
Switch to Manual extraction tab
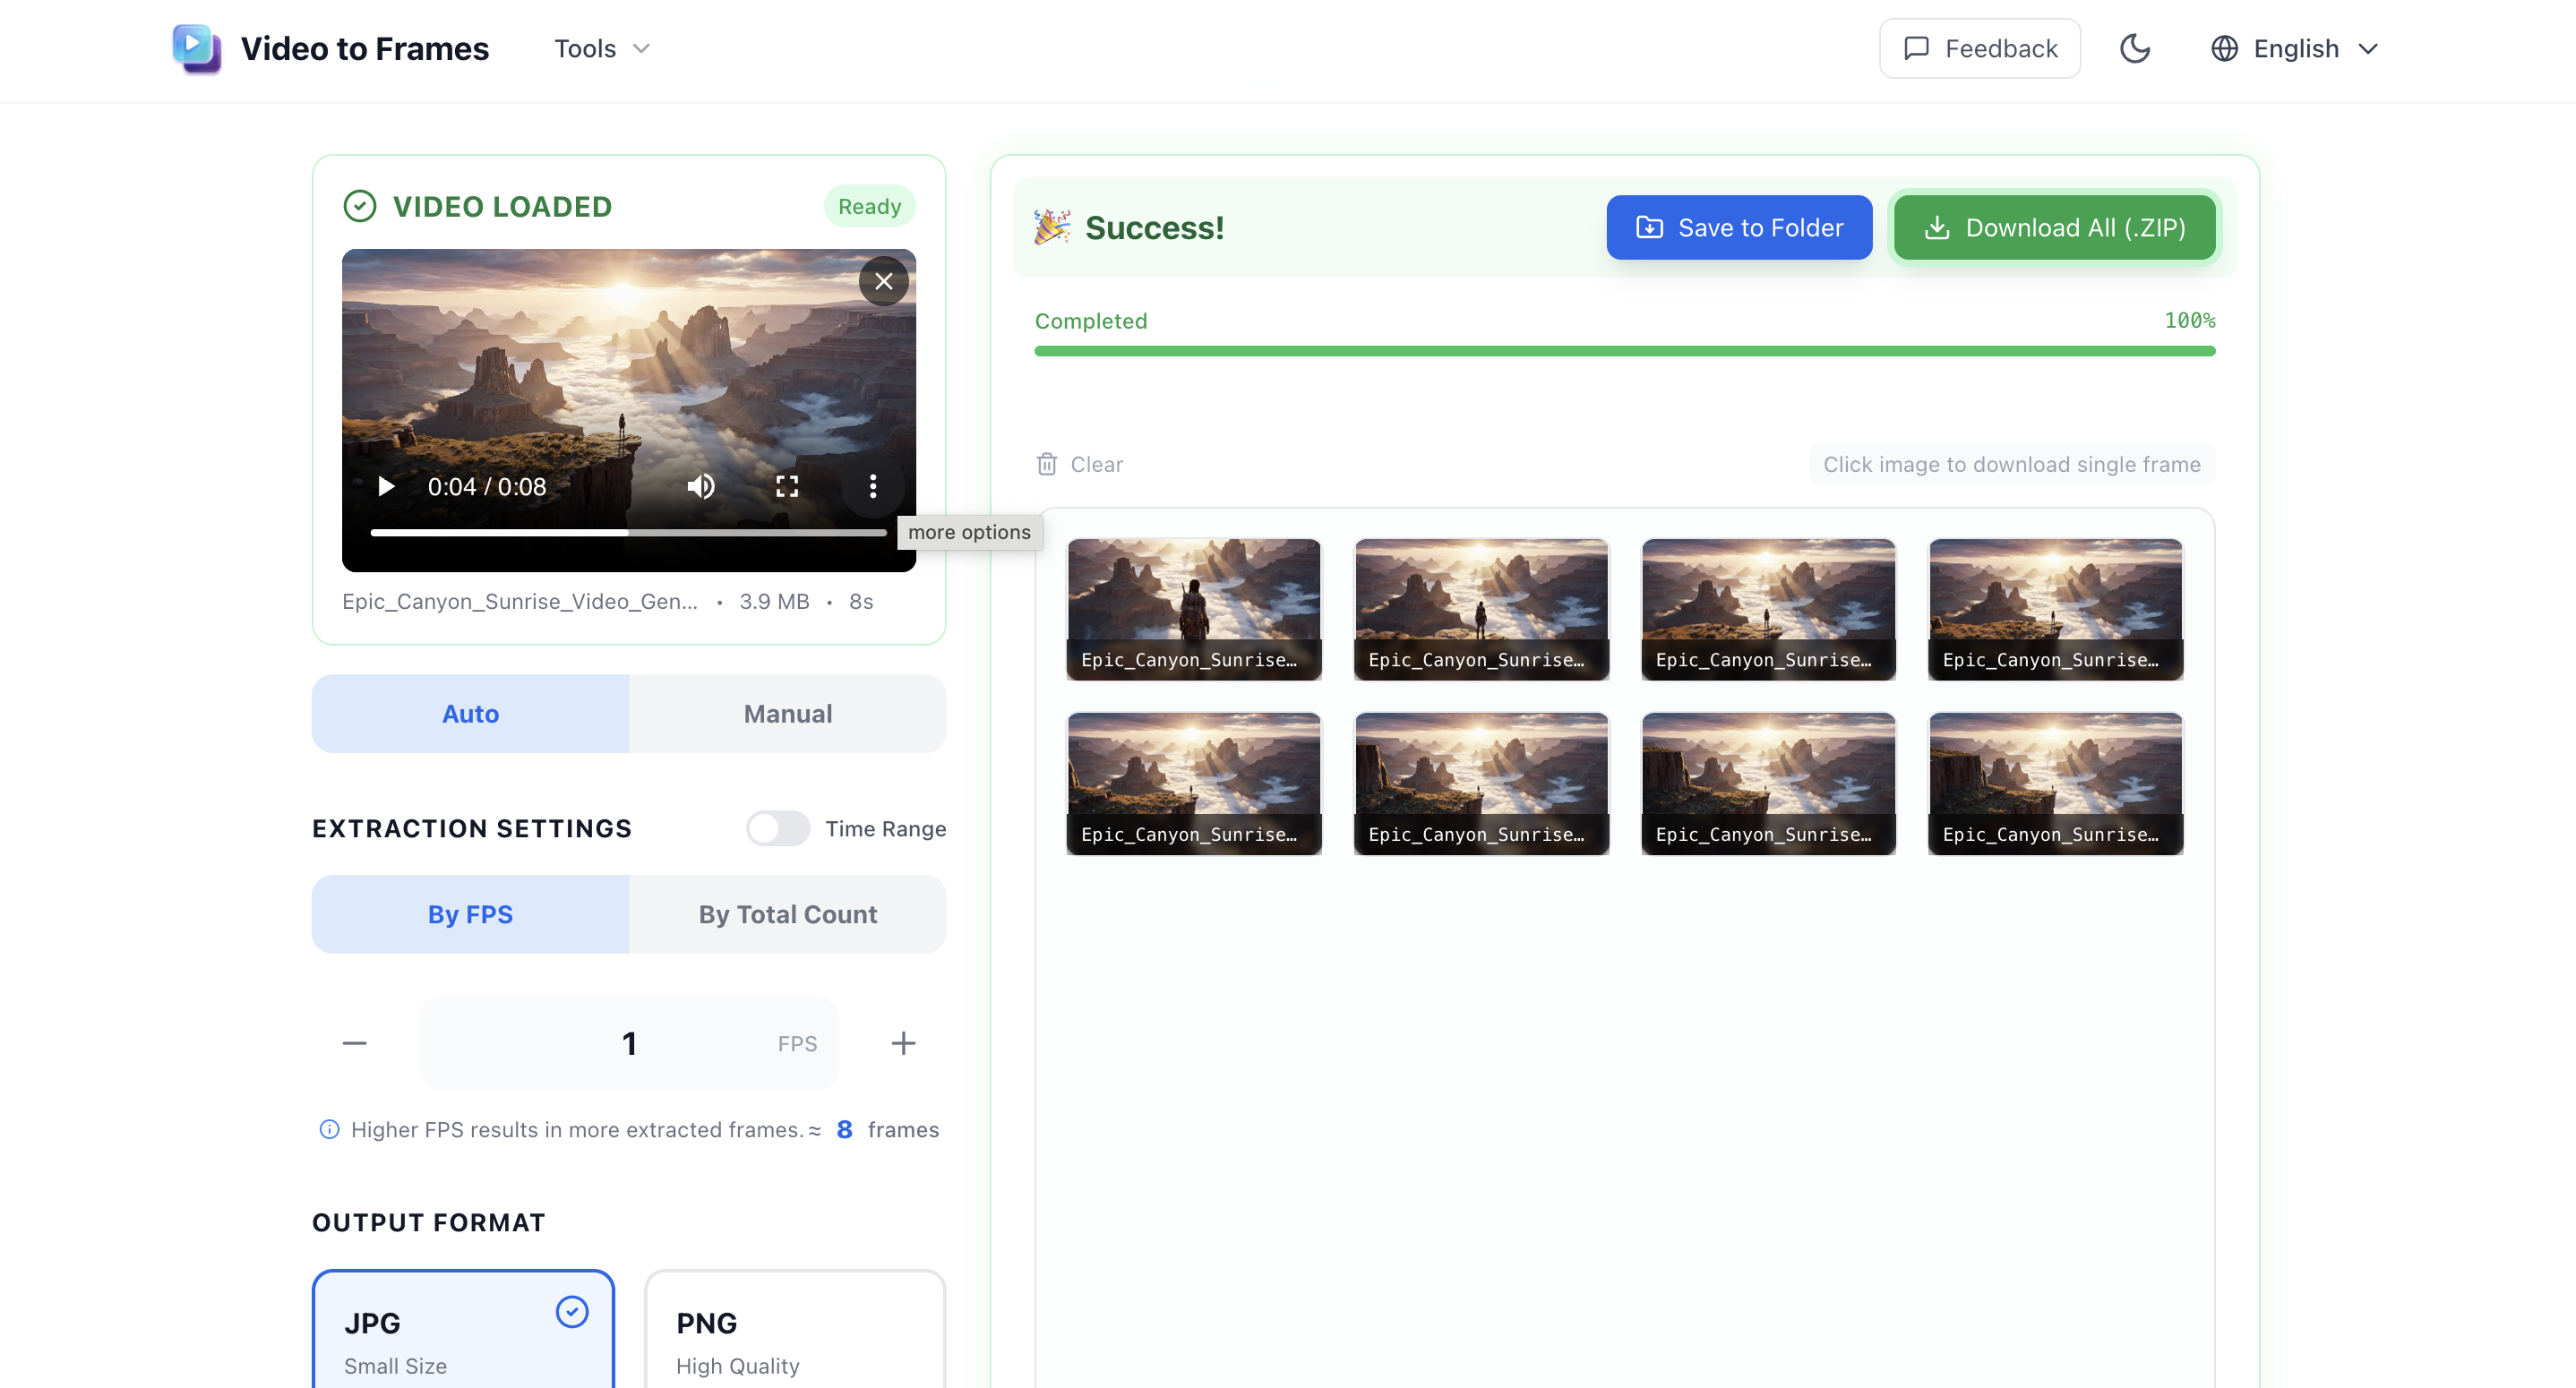point(788,714)
